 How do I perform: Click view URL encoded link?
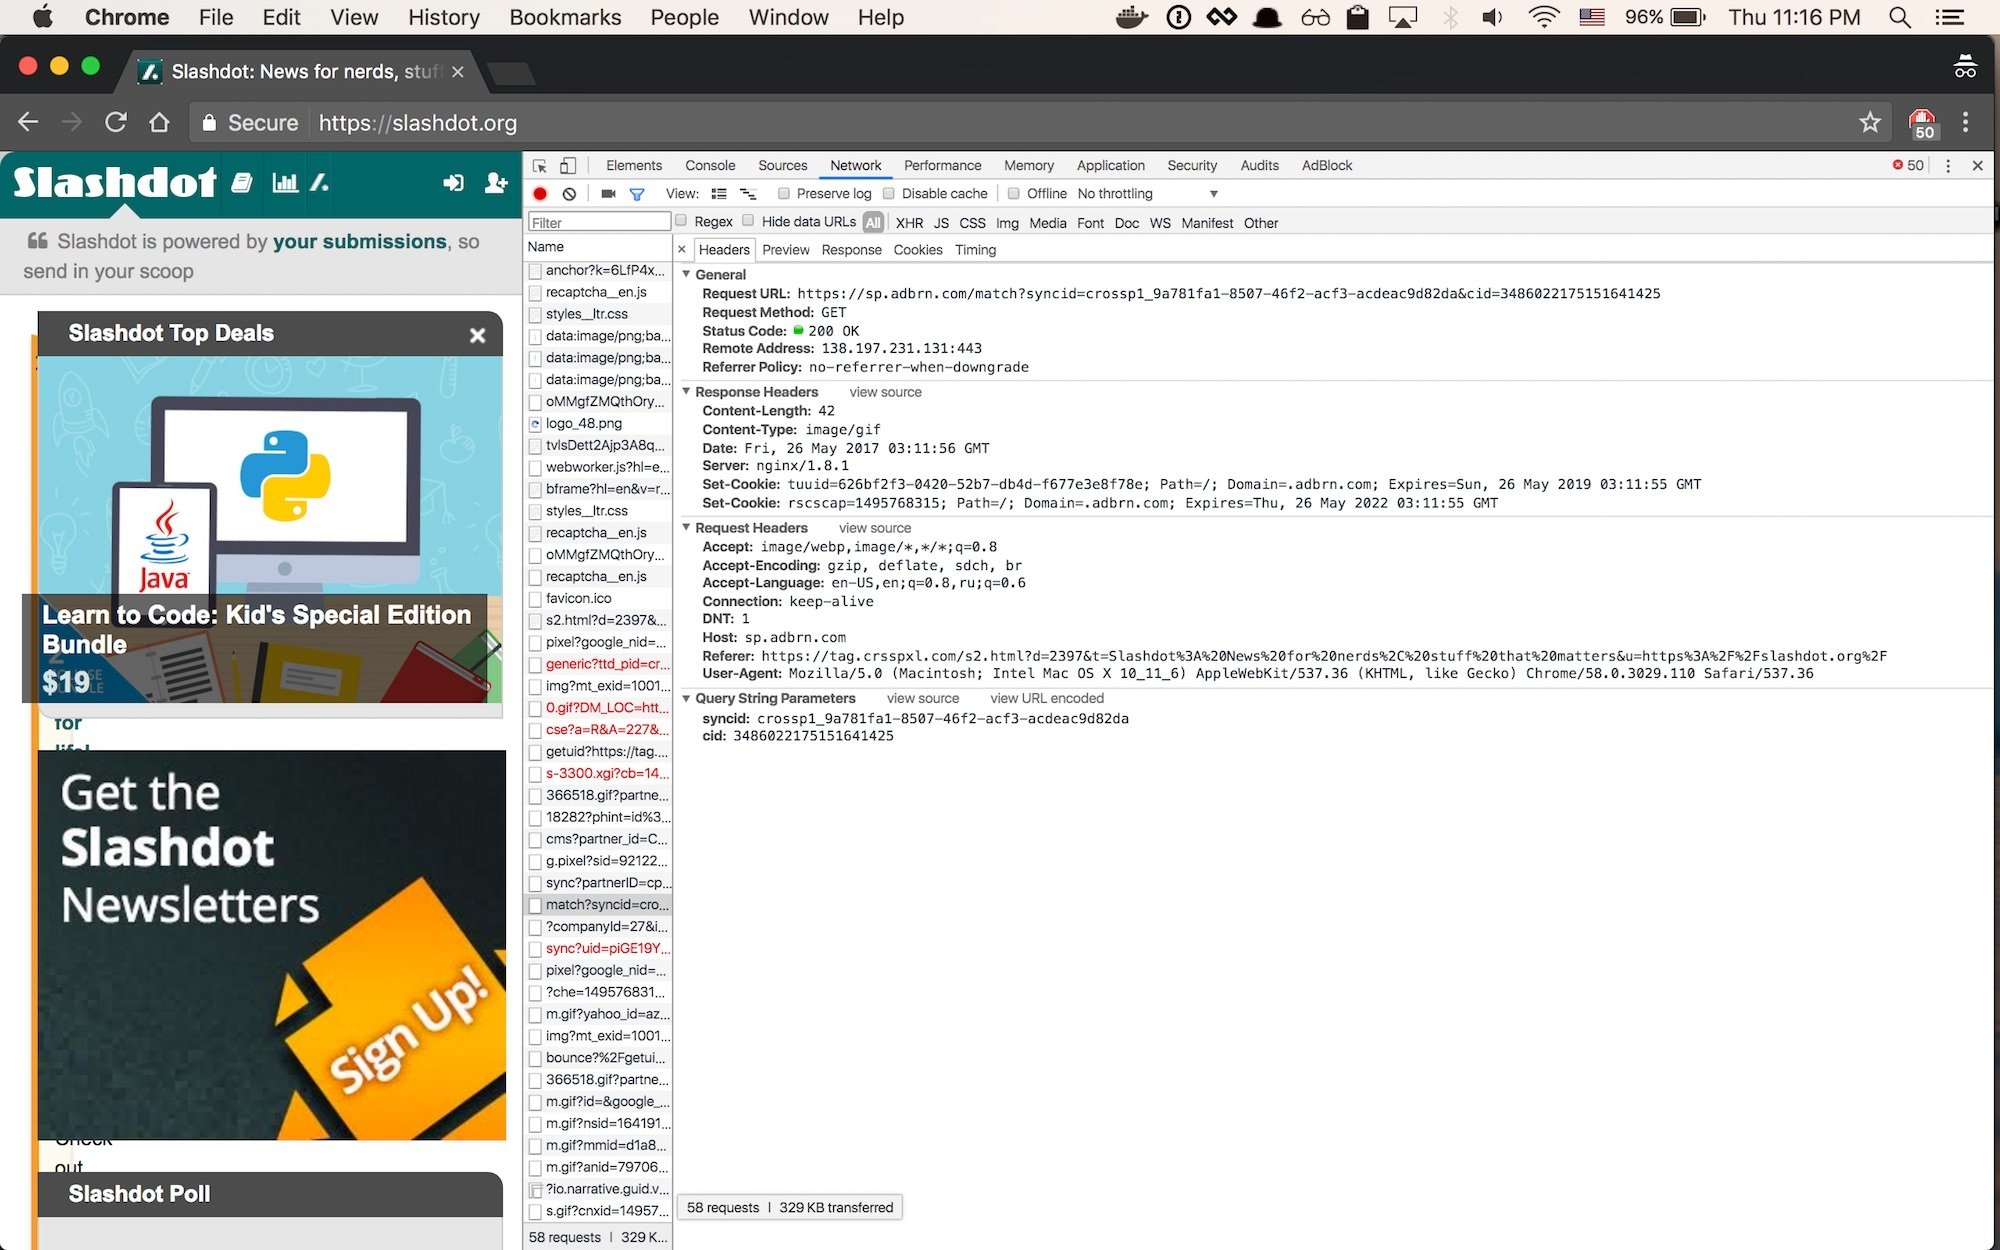[1046, 698]
